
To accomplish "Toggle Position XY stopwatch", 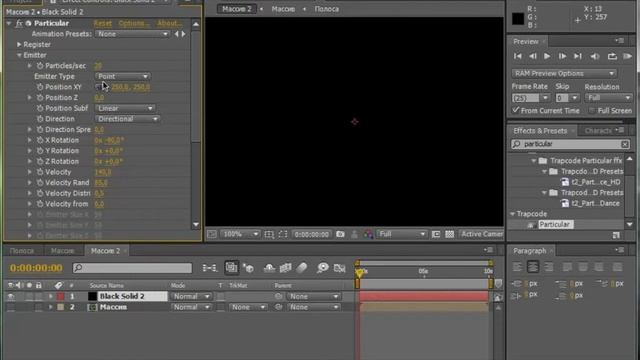I will tap(40, 87).
